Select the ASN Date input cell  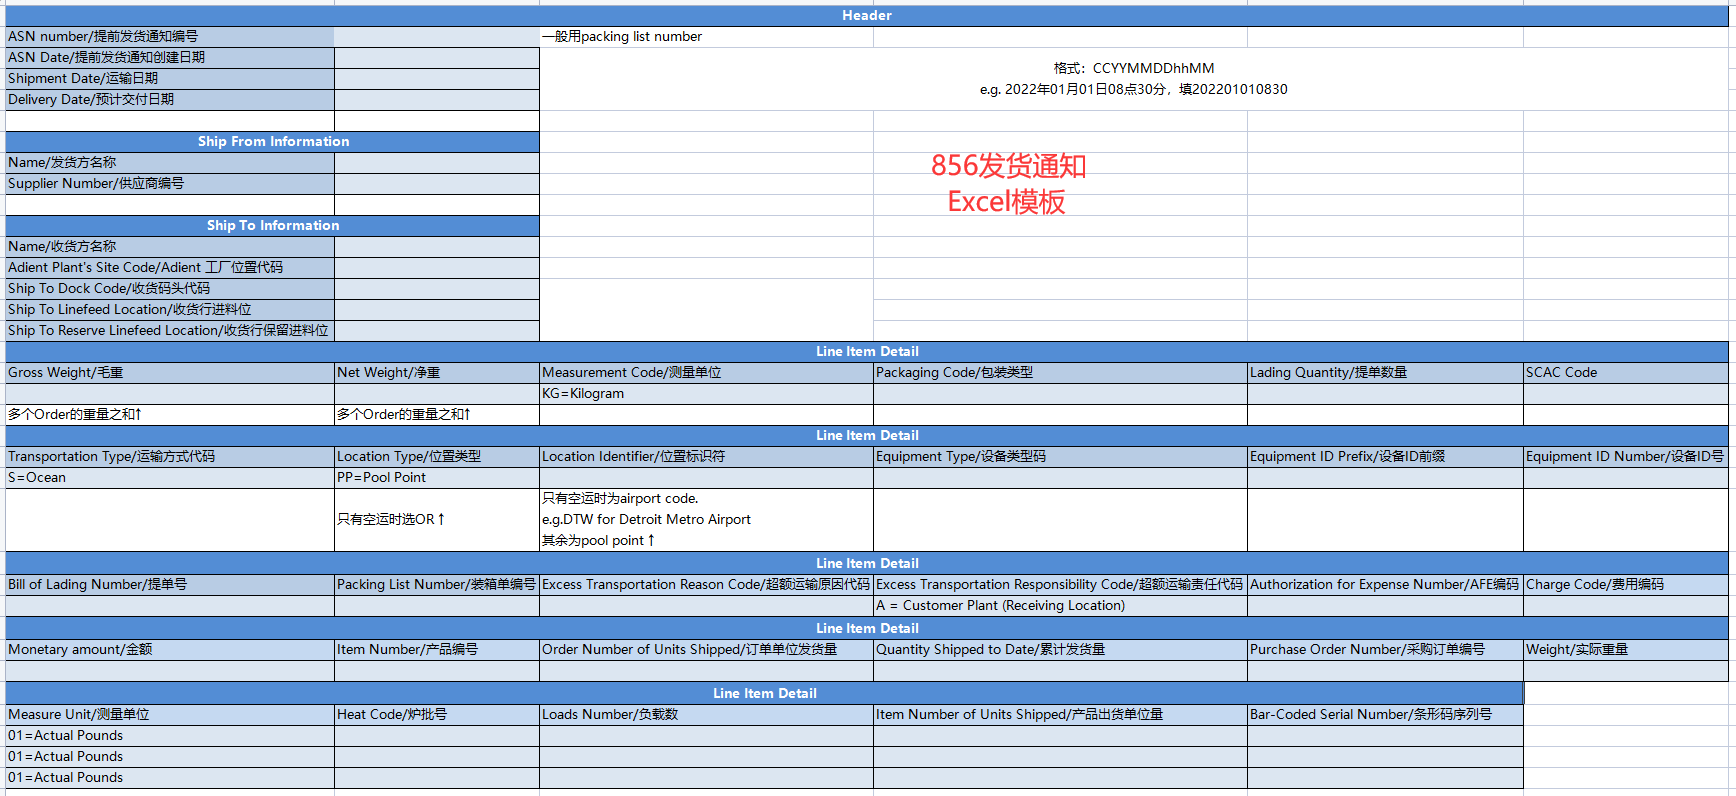point(436,57)
